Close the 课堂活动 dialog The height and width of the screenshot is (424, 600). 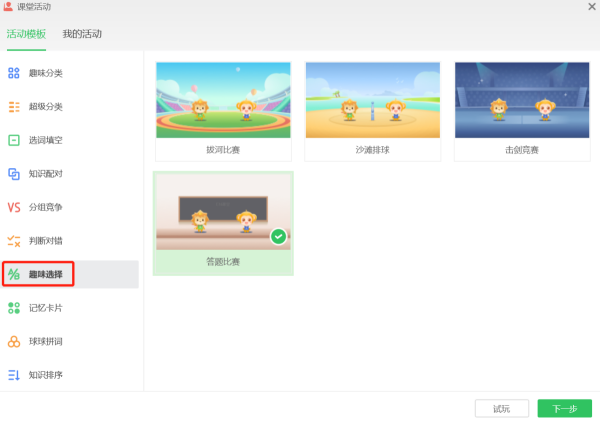click(590, 8)
